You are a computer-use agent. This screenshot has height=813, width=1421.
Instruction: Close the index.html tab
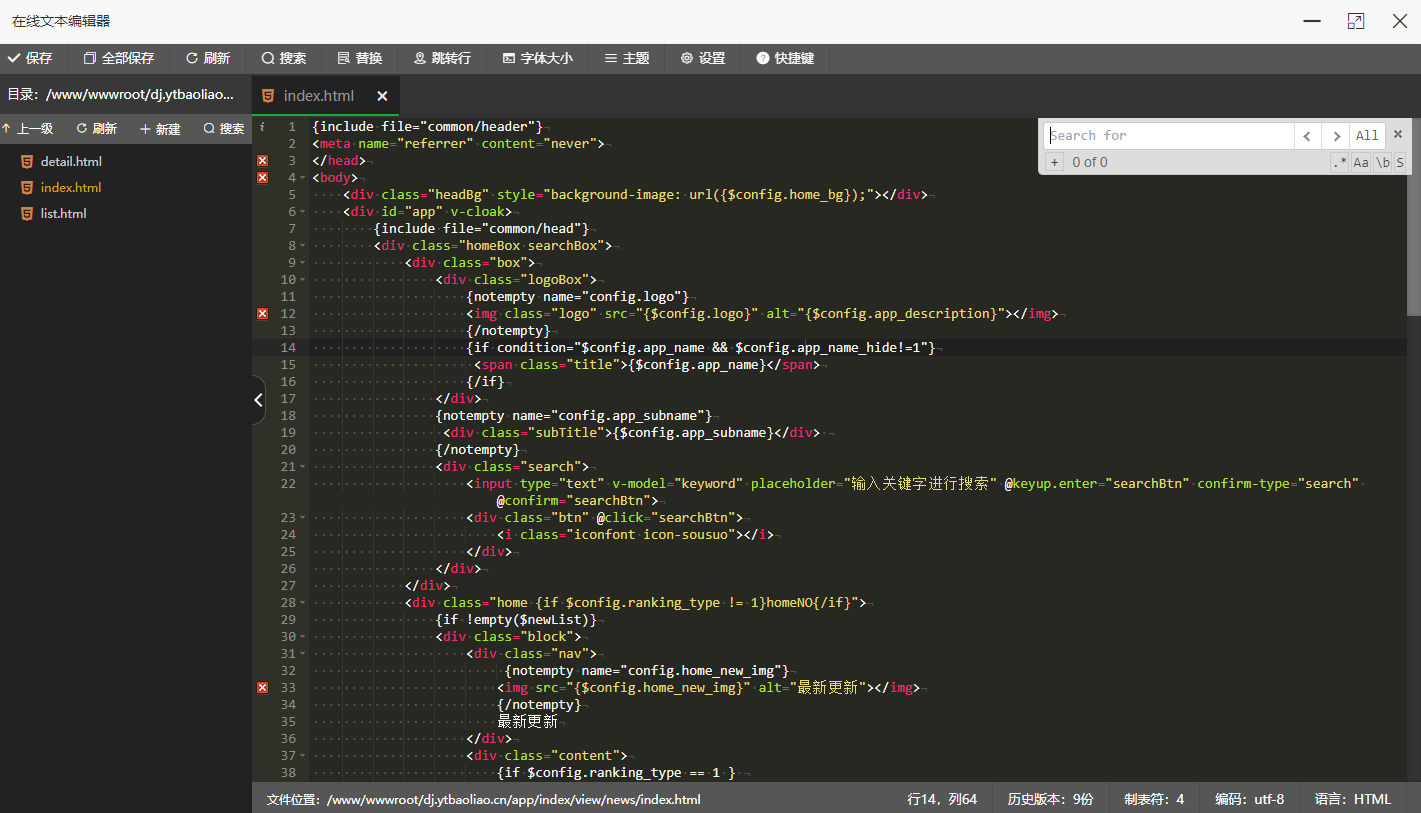tap(382, 96)
